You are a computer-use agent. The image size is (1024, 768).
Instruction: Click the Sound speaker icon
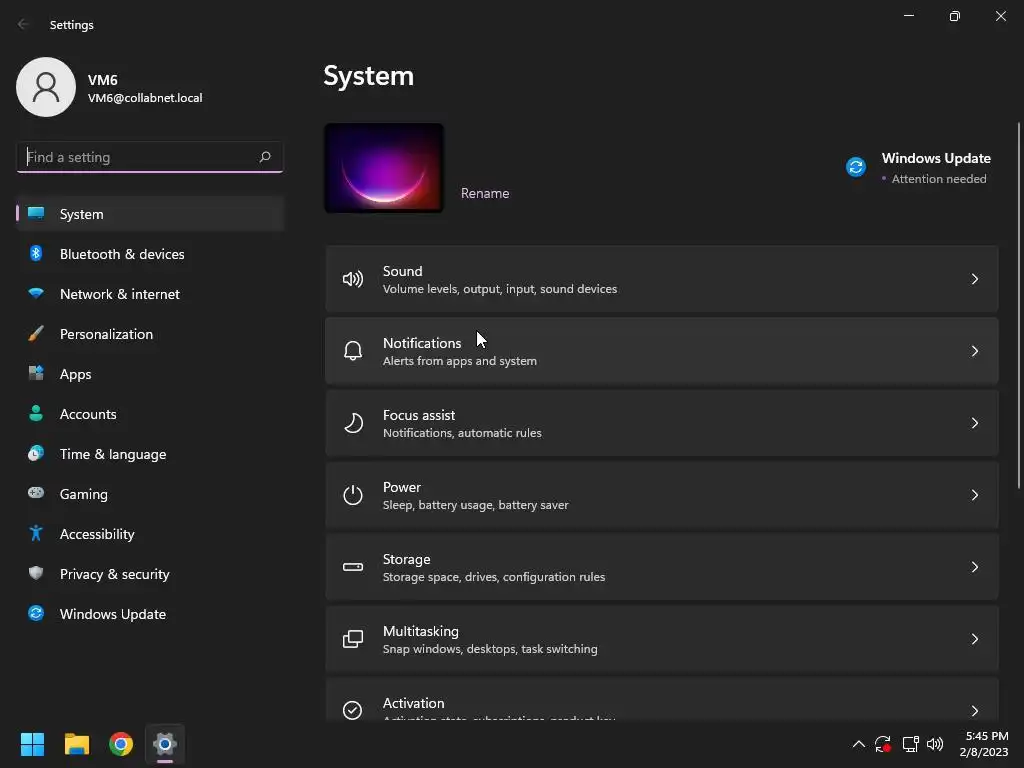(353, 280)
